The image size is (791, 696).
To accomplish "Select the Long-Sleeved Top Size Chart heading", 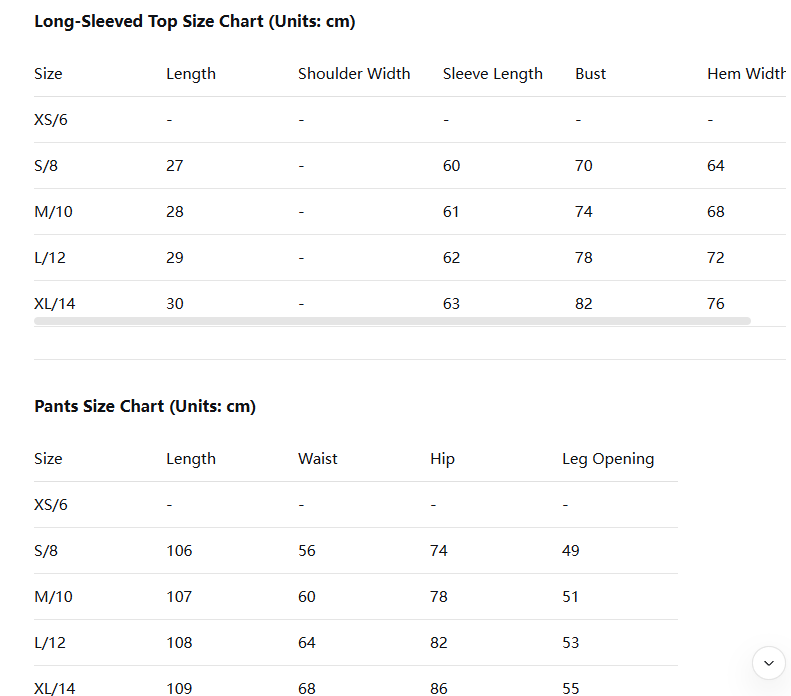I will 195,22.
